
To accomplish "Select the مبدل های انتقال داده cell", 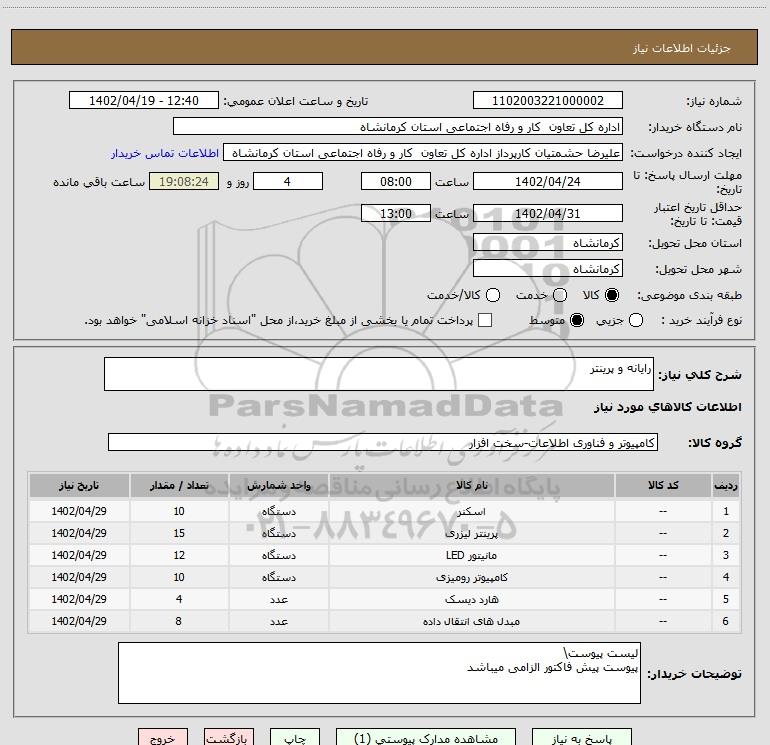I will (471, 622).
